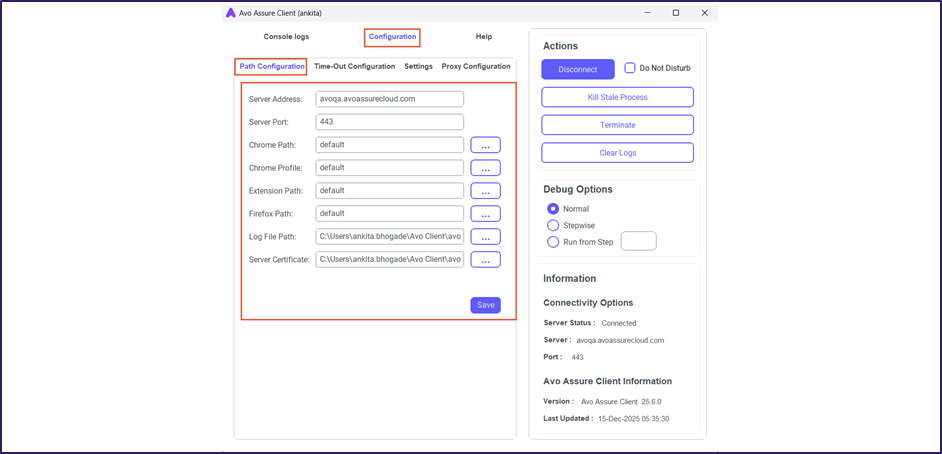Select the Run from Step option

pyautogui.click(x=553, y=242)
